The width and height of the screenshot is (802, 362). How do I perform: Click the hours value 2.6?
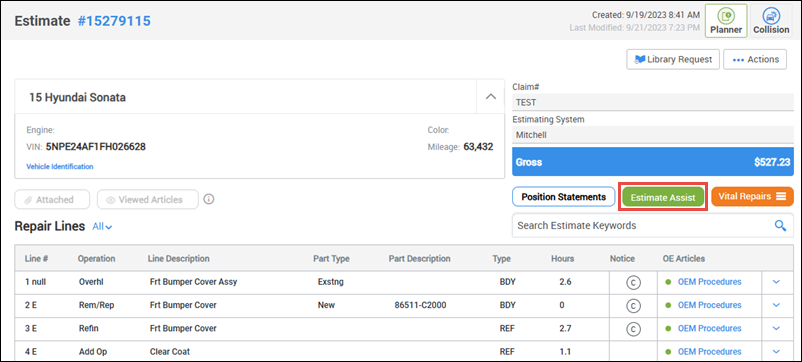(x=565, y=282)
